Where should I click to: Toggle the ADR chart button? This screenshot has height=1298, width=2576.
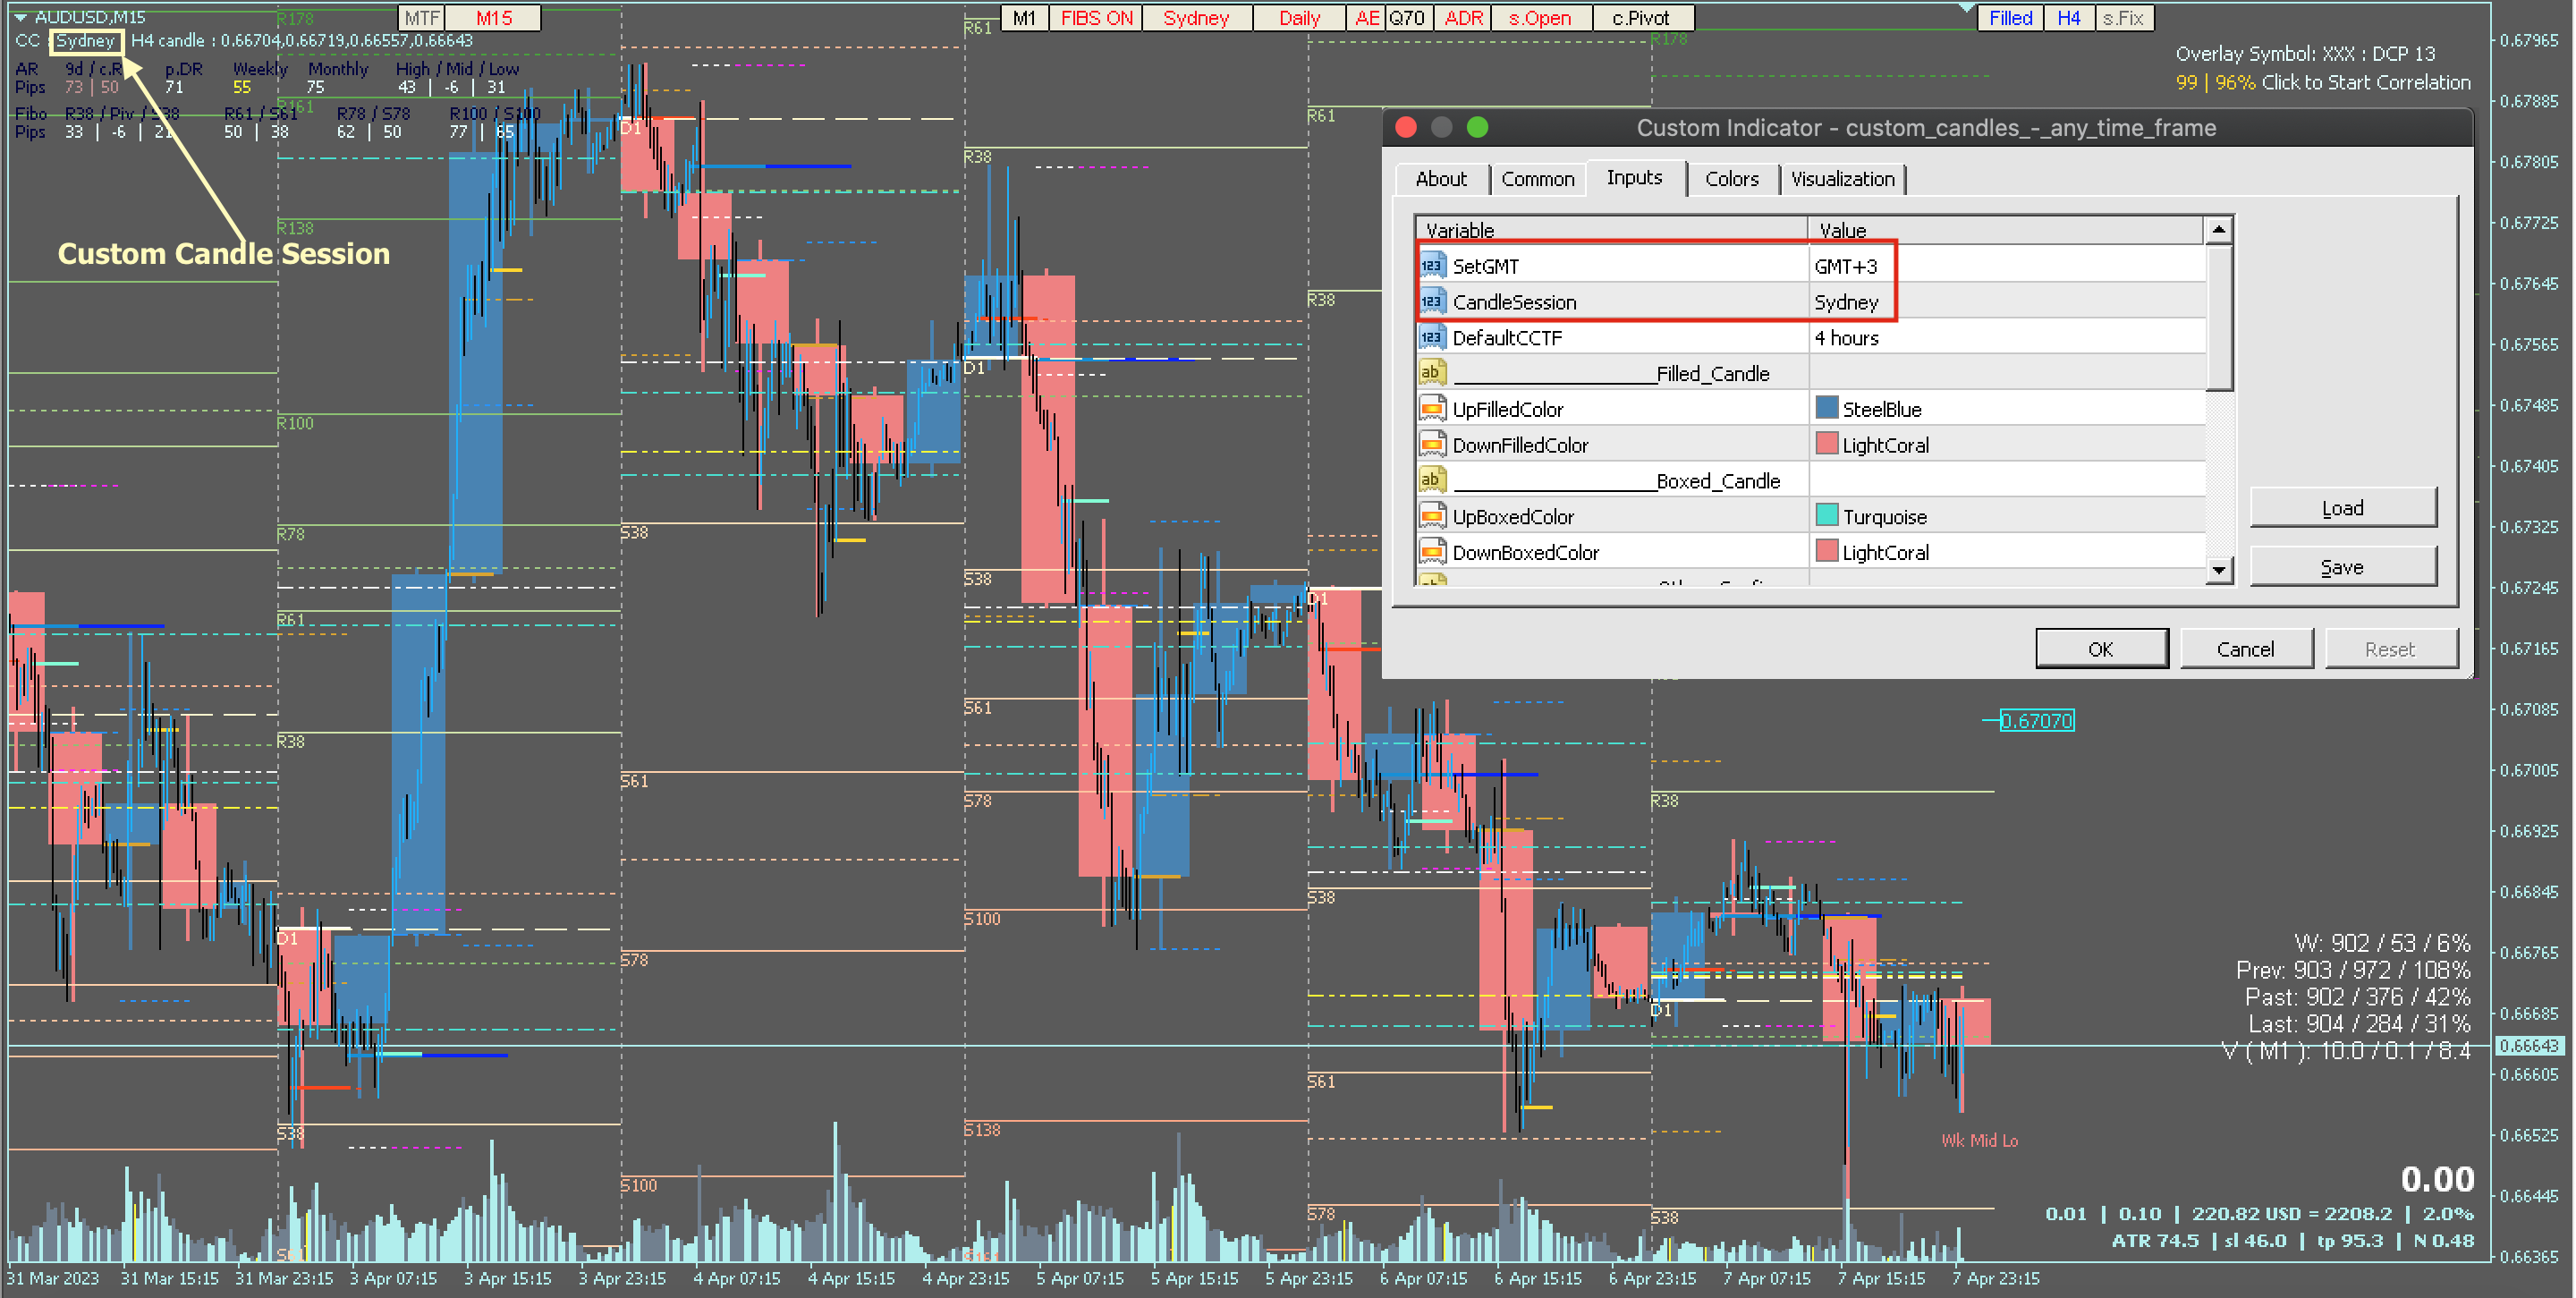click(1463, 18)
